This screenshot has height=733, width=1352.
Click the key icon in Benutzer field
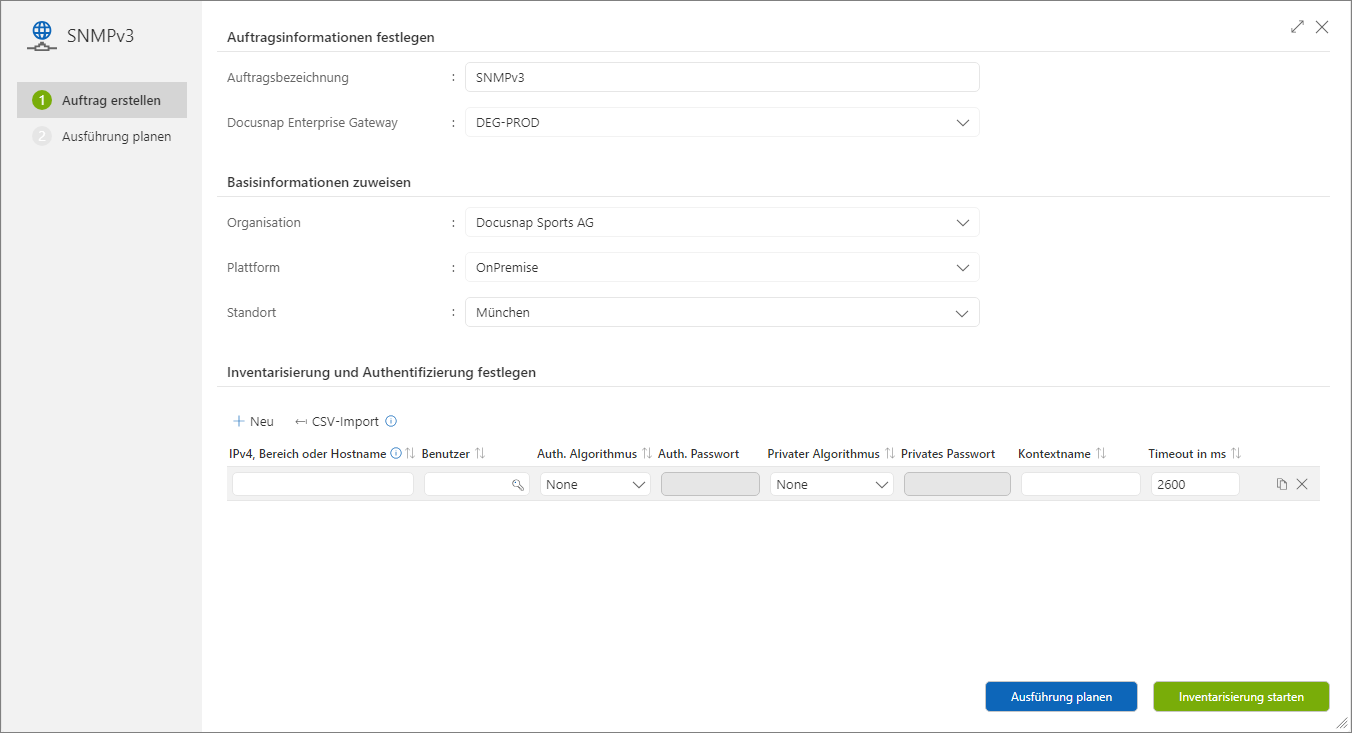coord(518,485)
